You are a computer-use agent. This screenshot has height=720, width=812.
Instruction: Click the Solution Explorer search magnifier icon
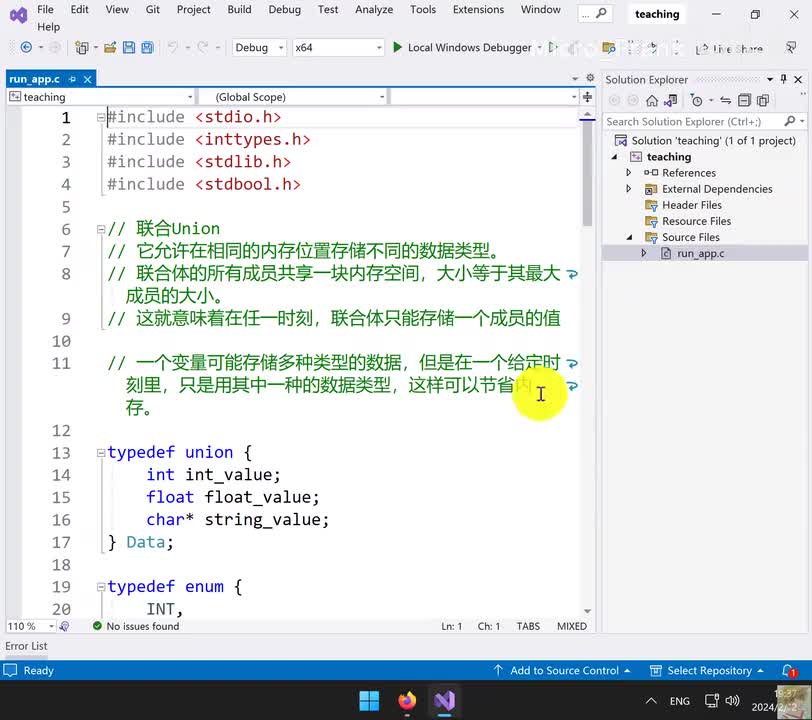coord(790,121)
